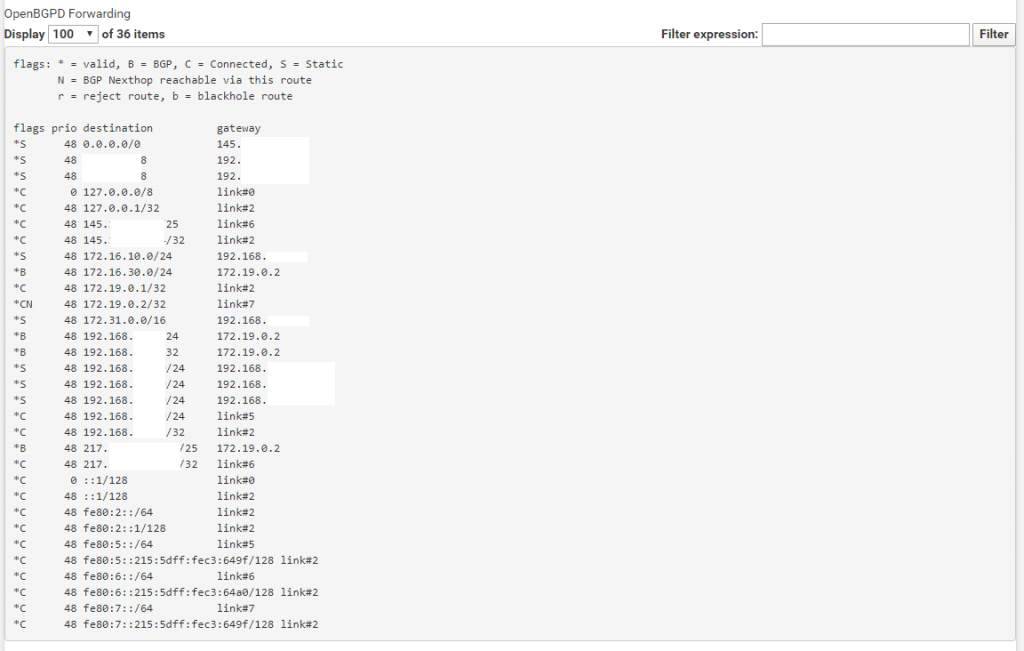The image size is (1024, 651).
Task: Click the 172.19.0.2/32 destination entry
Action: pos(125,304)
